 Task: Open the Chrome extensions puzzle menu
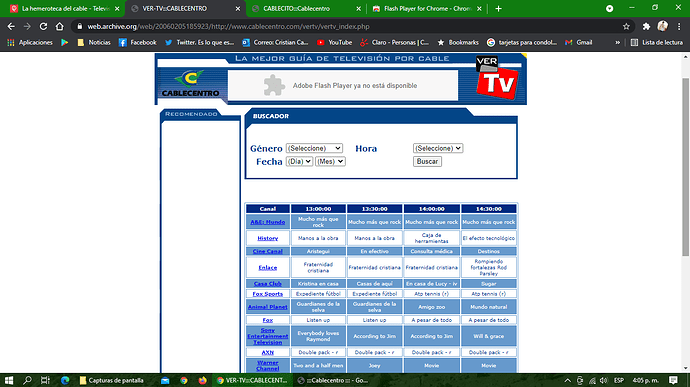pos(646,26)
